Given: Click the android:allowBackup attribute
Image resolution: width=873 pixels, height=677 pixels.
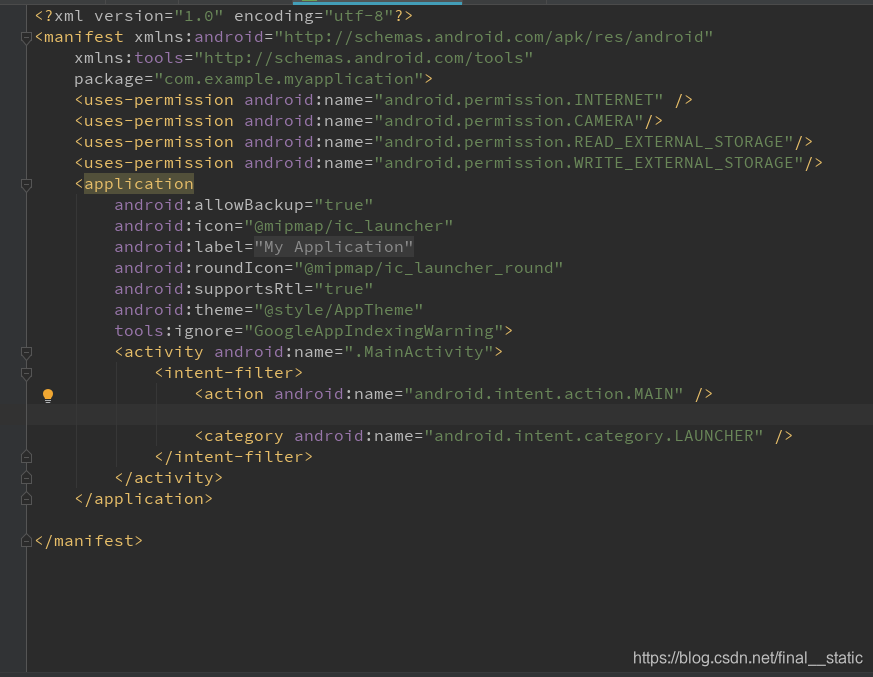Looking at the screenshot, I should coord(209,205).
